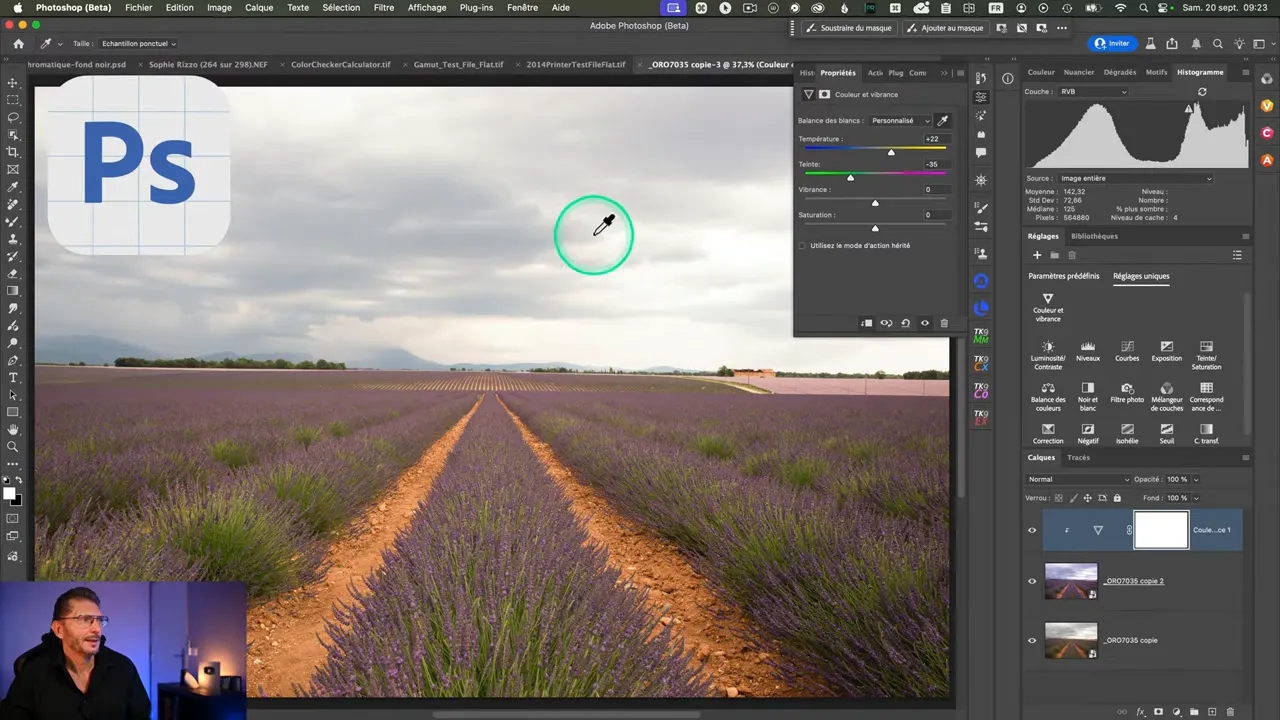The height and width of the screenshot is (720, 1280).
Task: Hide the _ORO7035 copie layer
Action: pos(1032,640)
